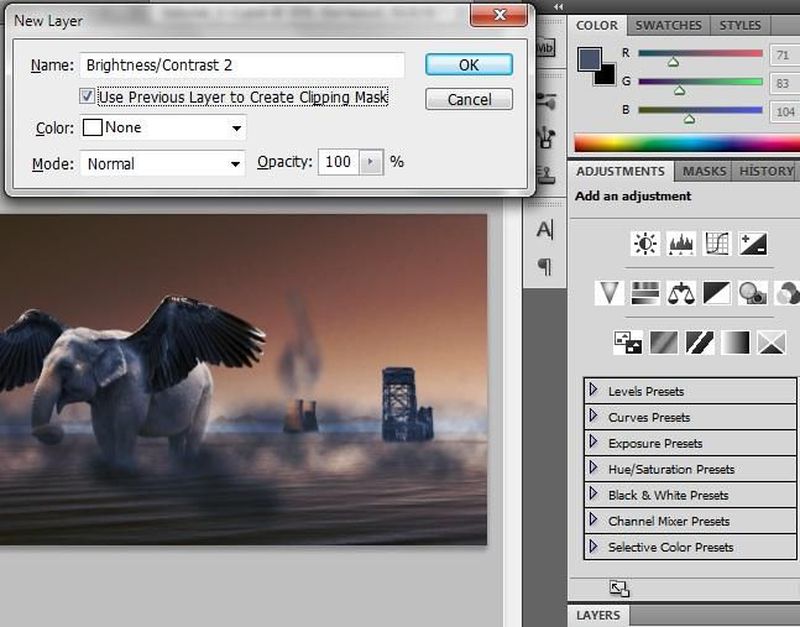Add a Brightness/Contrast adjustment
This screenshot has height=627, width=800.
(645, 242)
